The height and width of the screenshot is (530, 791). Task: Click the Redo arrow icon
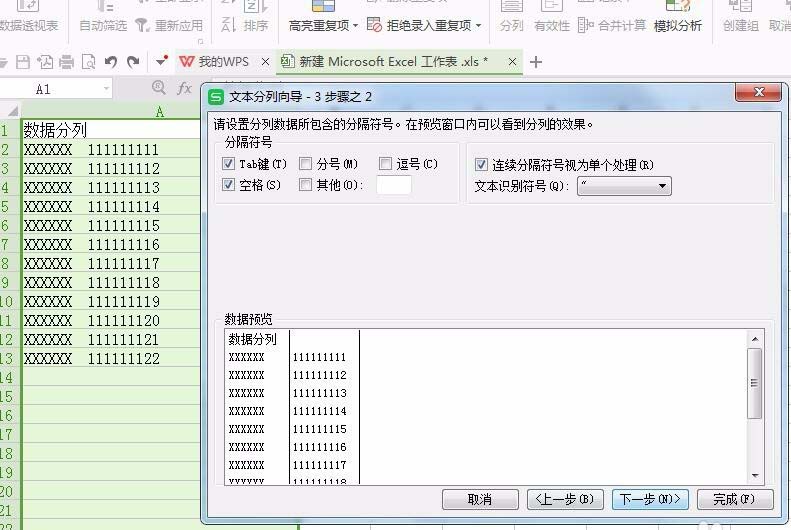click(133, 62)
